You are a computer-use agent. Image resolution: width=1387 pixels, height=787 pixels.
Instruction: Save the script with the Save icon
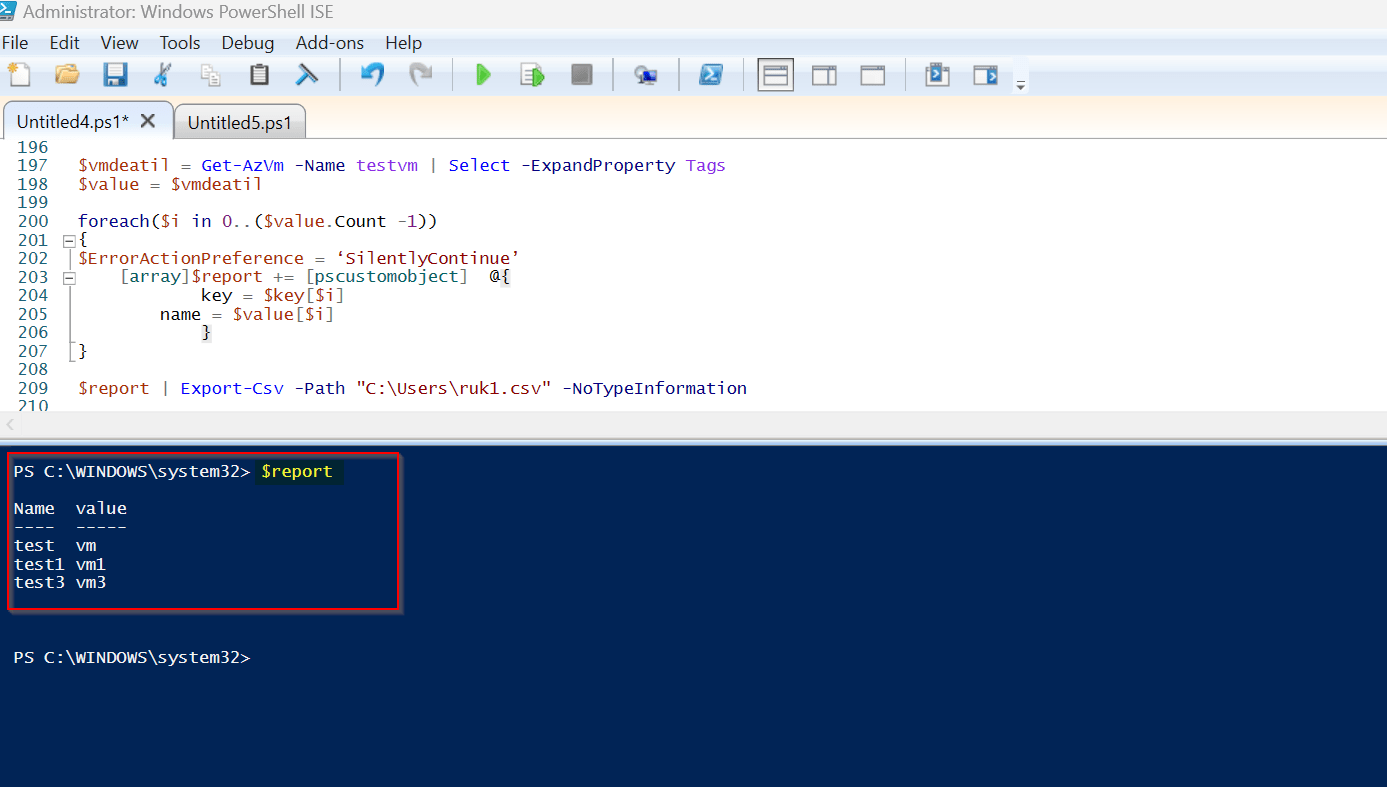click(115, 74)
